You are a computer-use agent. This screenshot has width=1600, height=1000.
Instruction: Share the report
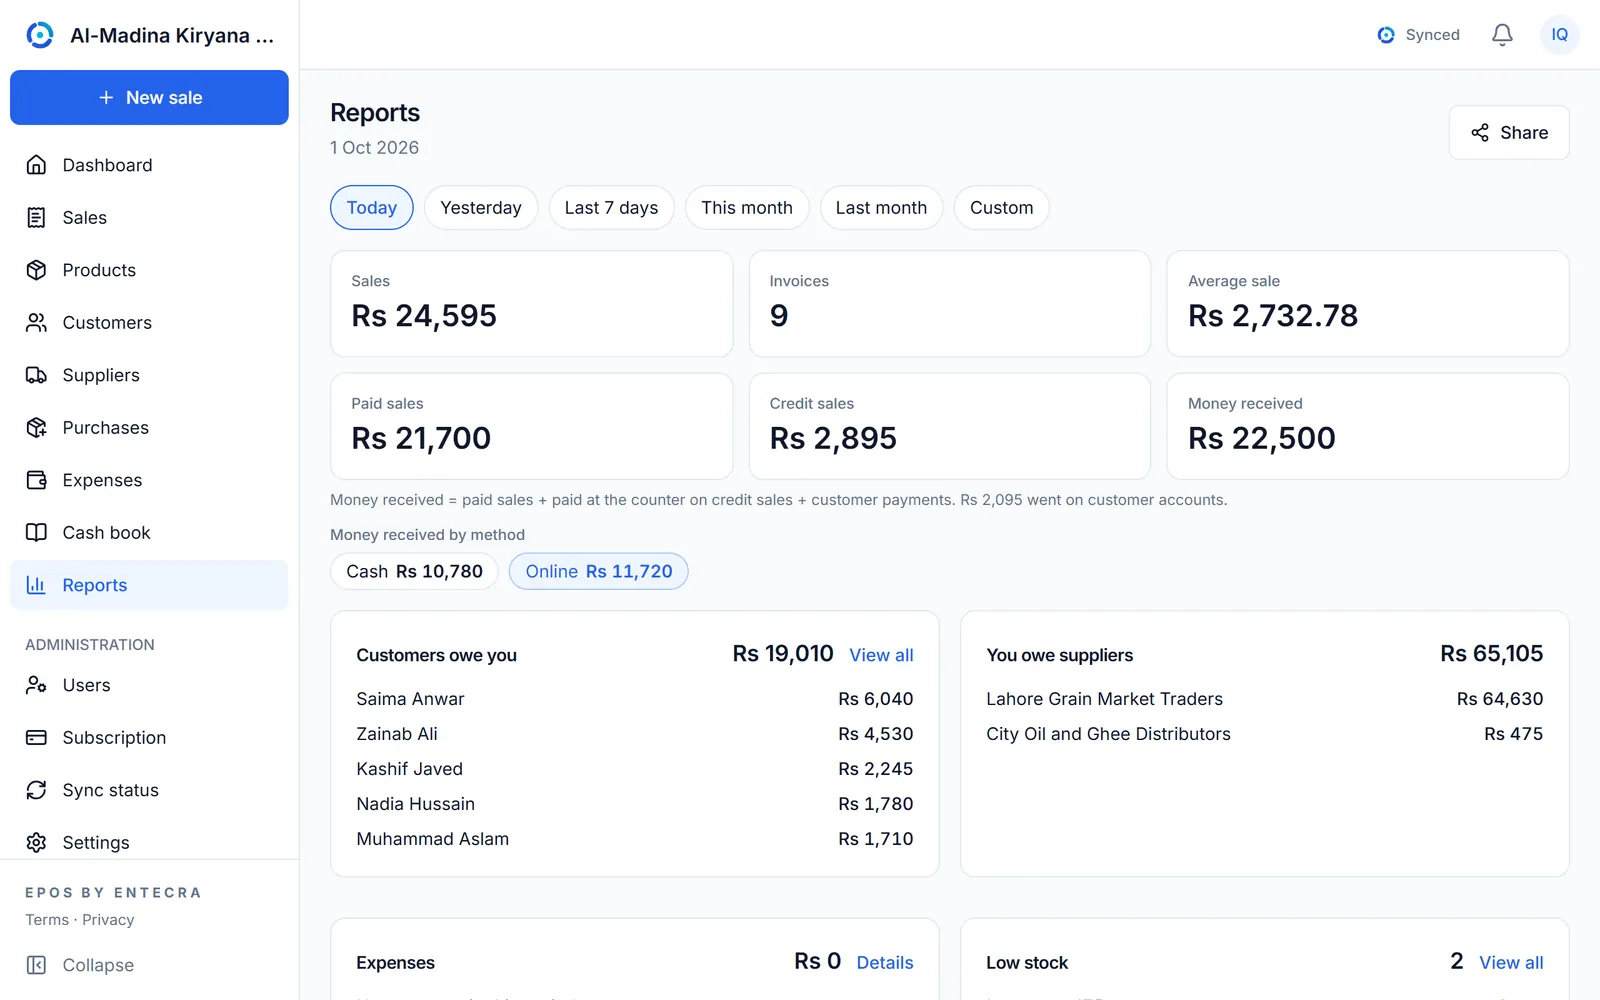point(1509,132)
